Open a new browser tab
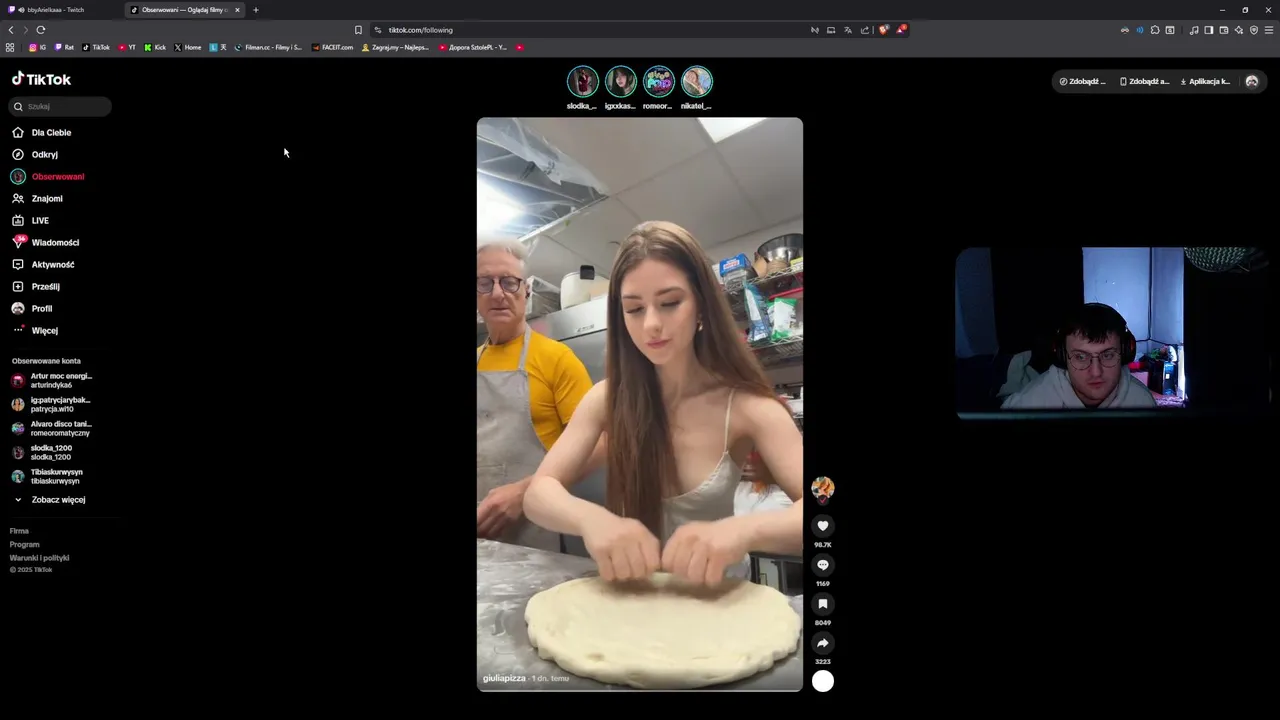 pyautogui.click(x=255, y=10)
